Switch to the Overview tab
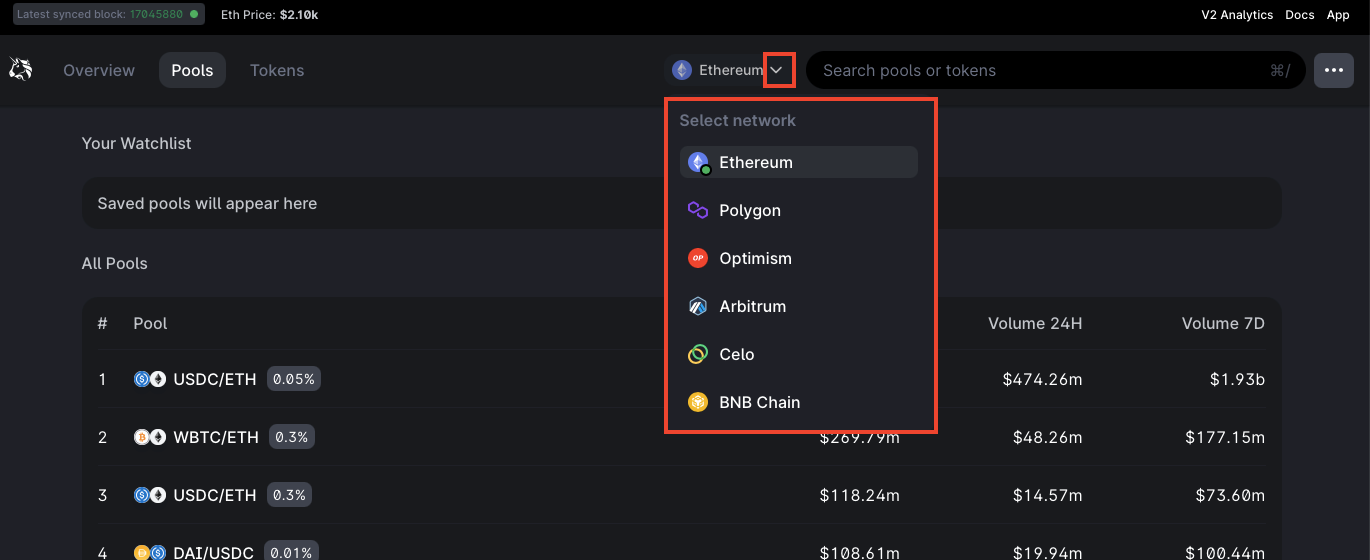The height and width of the screenshot is (560, 1370). [99, 70]
